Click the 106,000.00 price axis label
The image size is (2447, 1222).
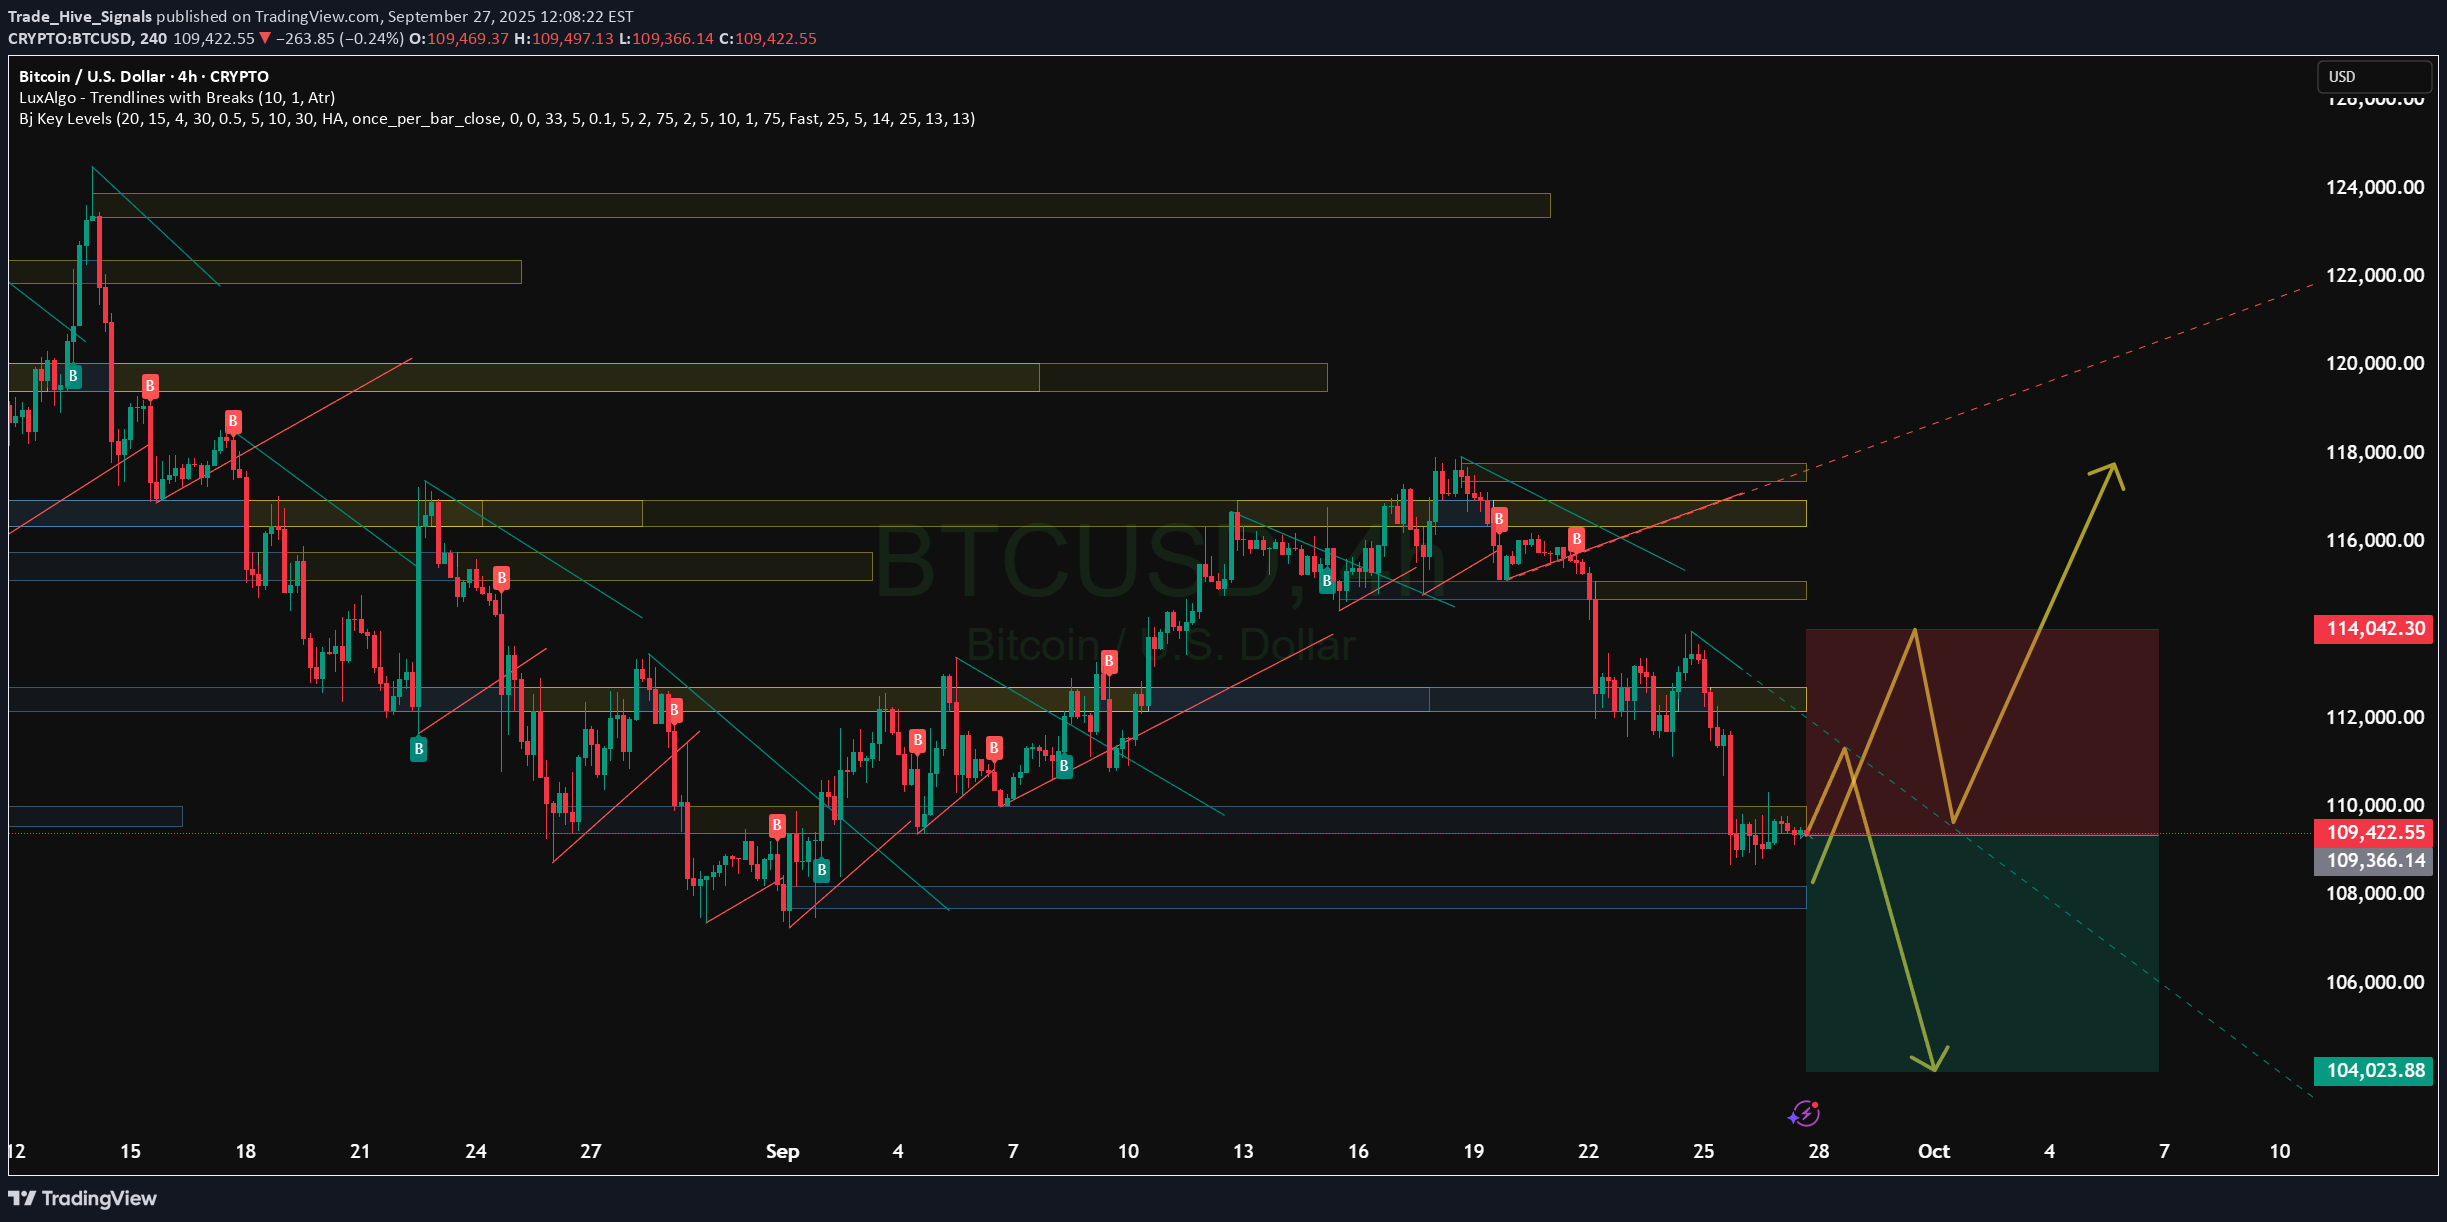pos(2375,983)
